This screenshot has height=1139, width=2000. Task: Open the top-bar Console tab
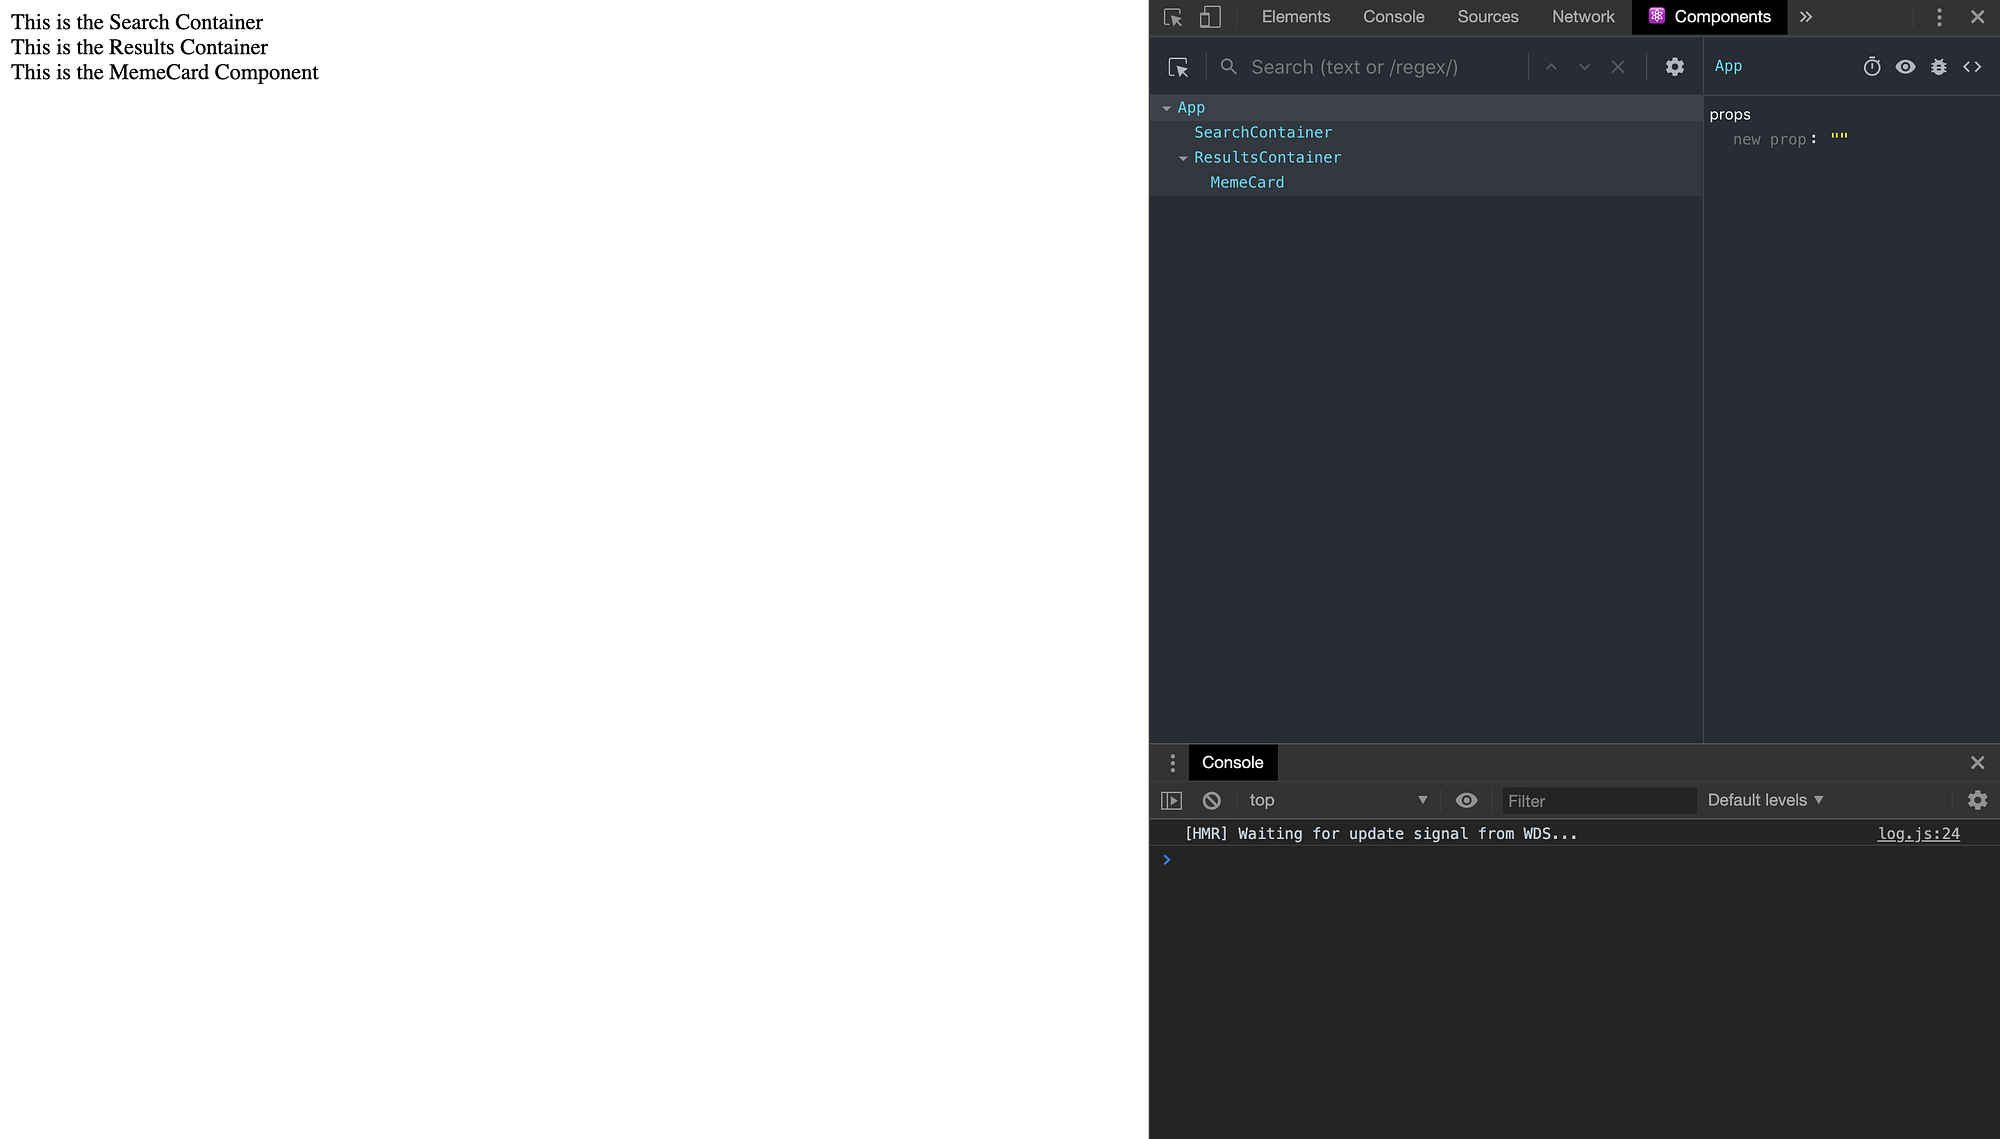tap(1393, 17)
